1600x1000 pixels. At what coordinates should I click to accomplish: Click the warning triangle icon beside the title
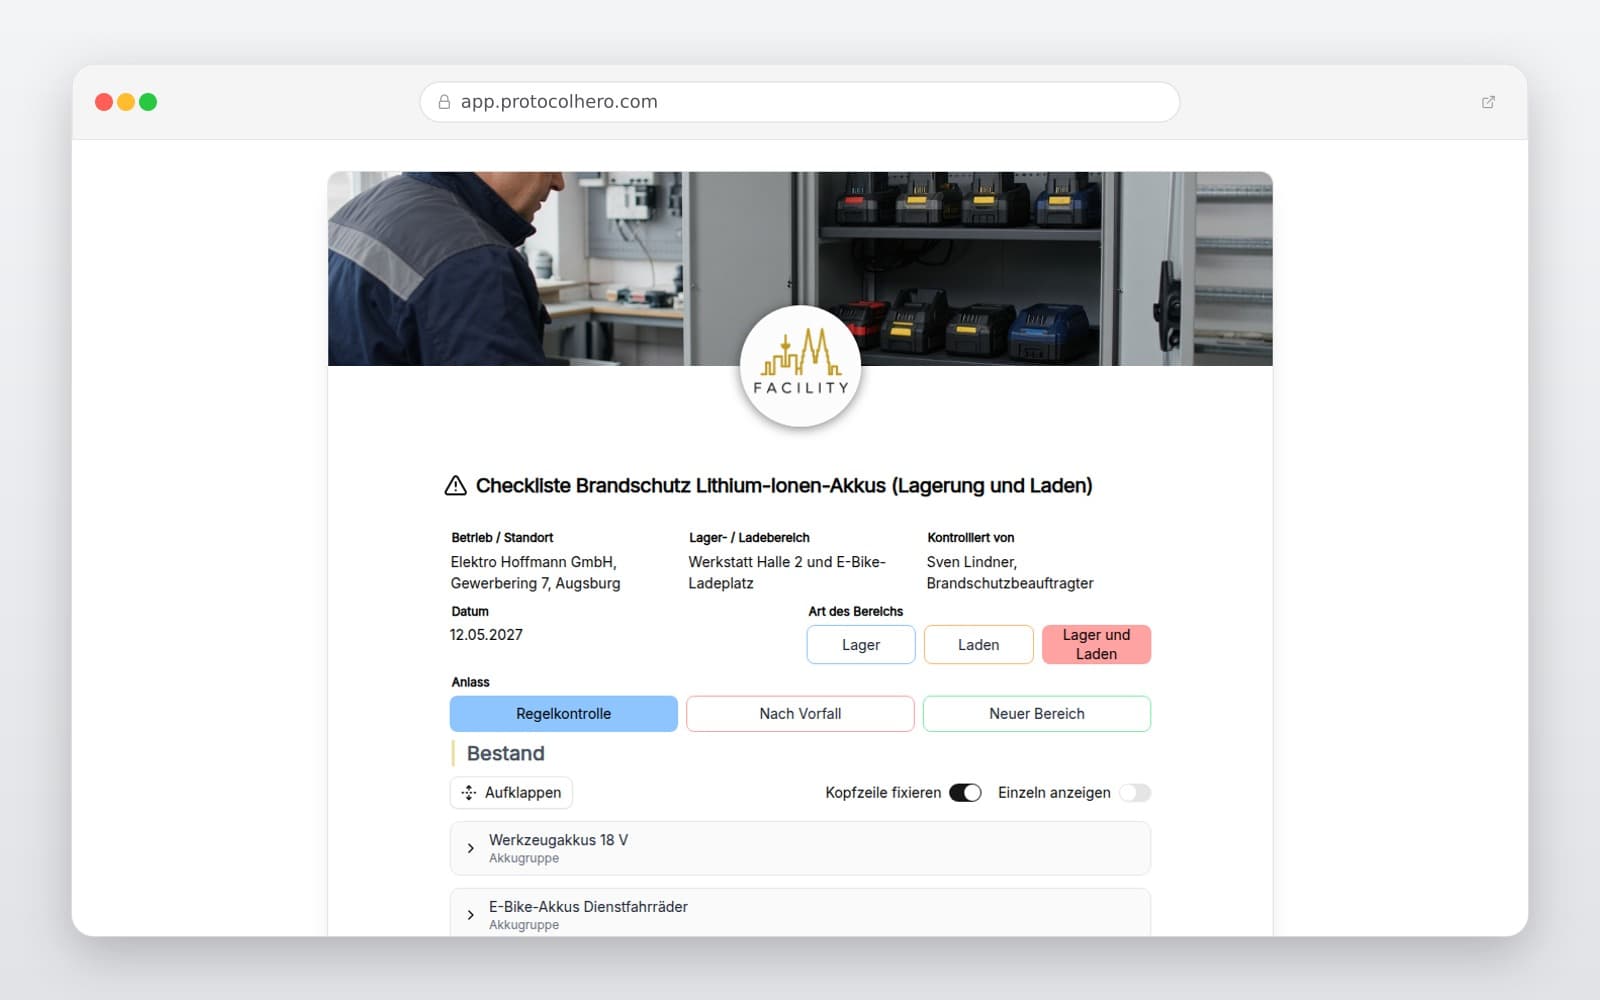tap(455, 486)
